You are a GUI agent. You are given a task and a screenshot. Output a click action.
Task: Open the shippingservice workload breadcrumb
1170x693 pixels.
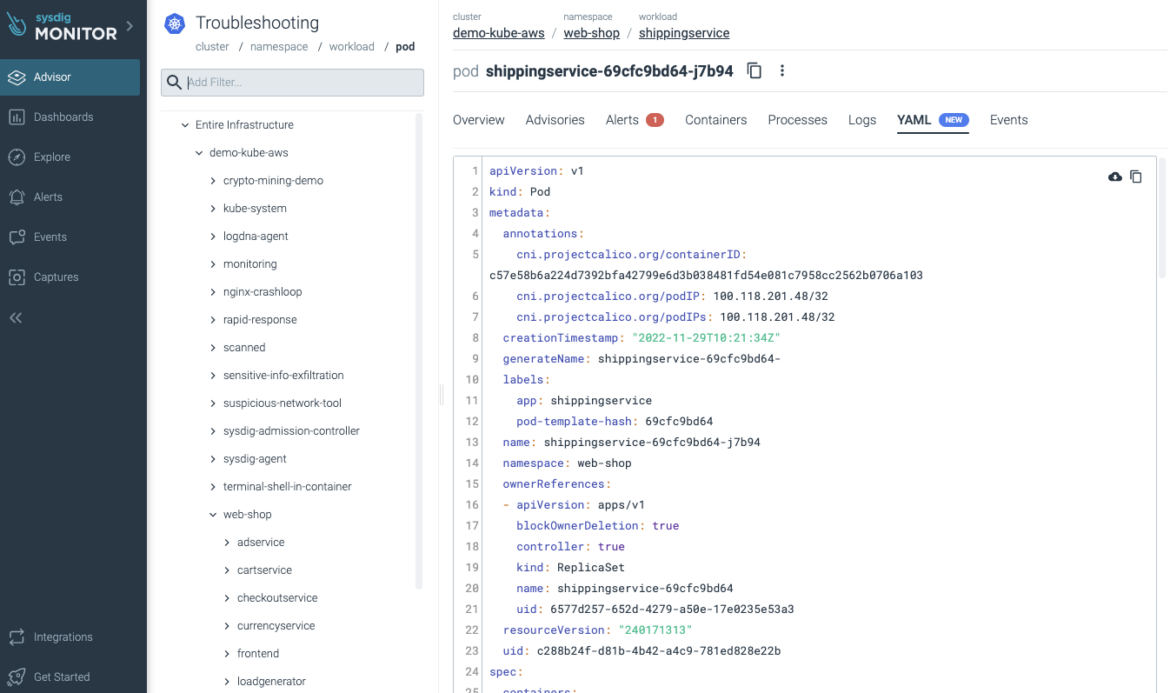(684, 32)
